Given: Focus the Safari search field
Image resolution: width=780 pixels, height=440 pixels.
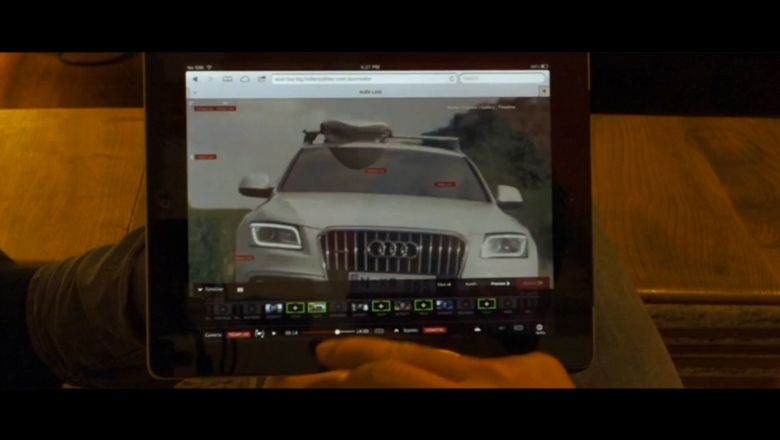Looking at the screenshot, I should tap(502, 79).
